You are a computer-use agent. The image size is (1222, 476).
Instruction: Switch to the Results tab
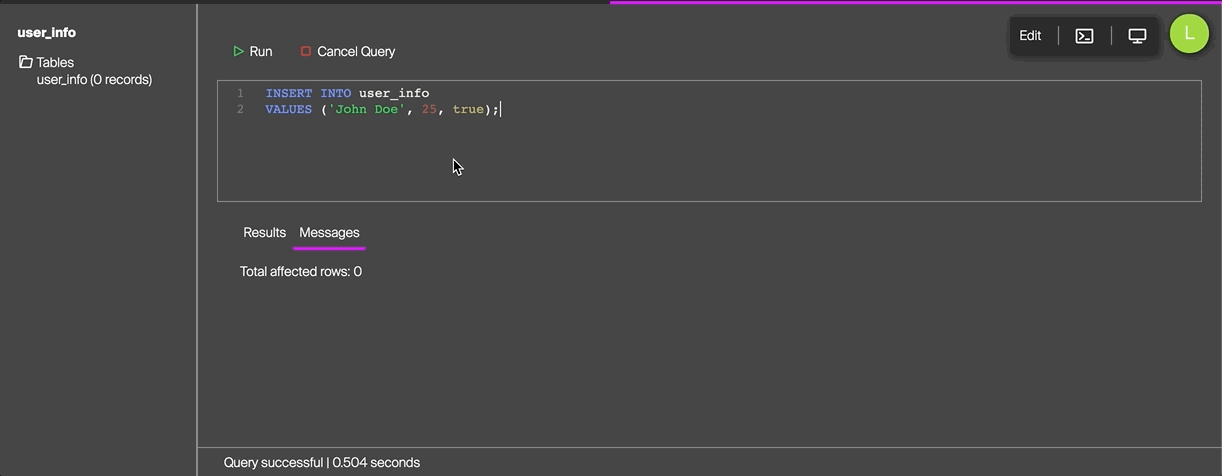click(264, 232)
